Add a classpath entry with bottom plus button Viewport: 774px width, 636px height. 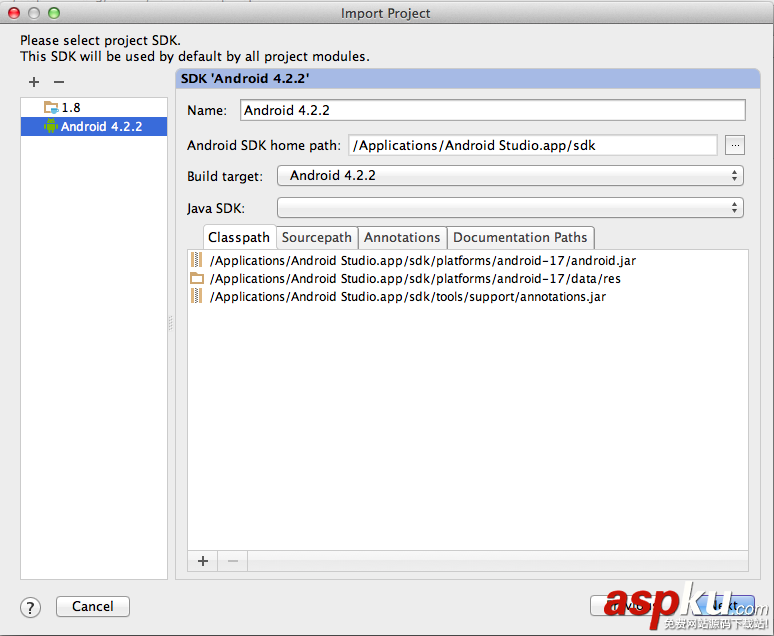(x=203, y=561)
